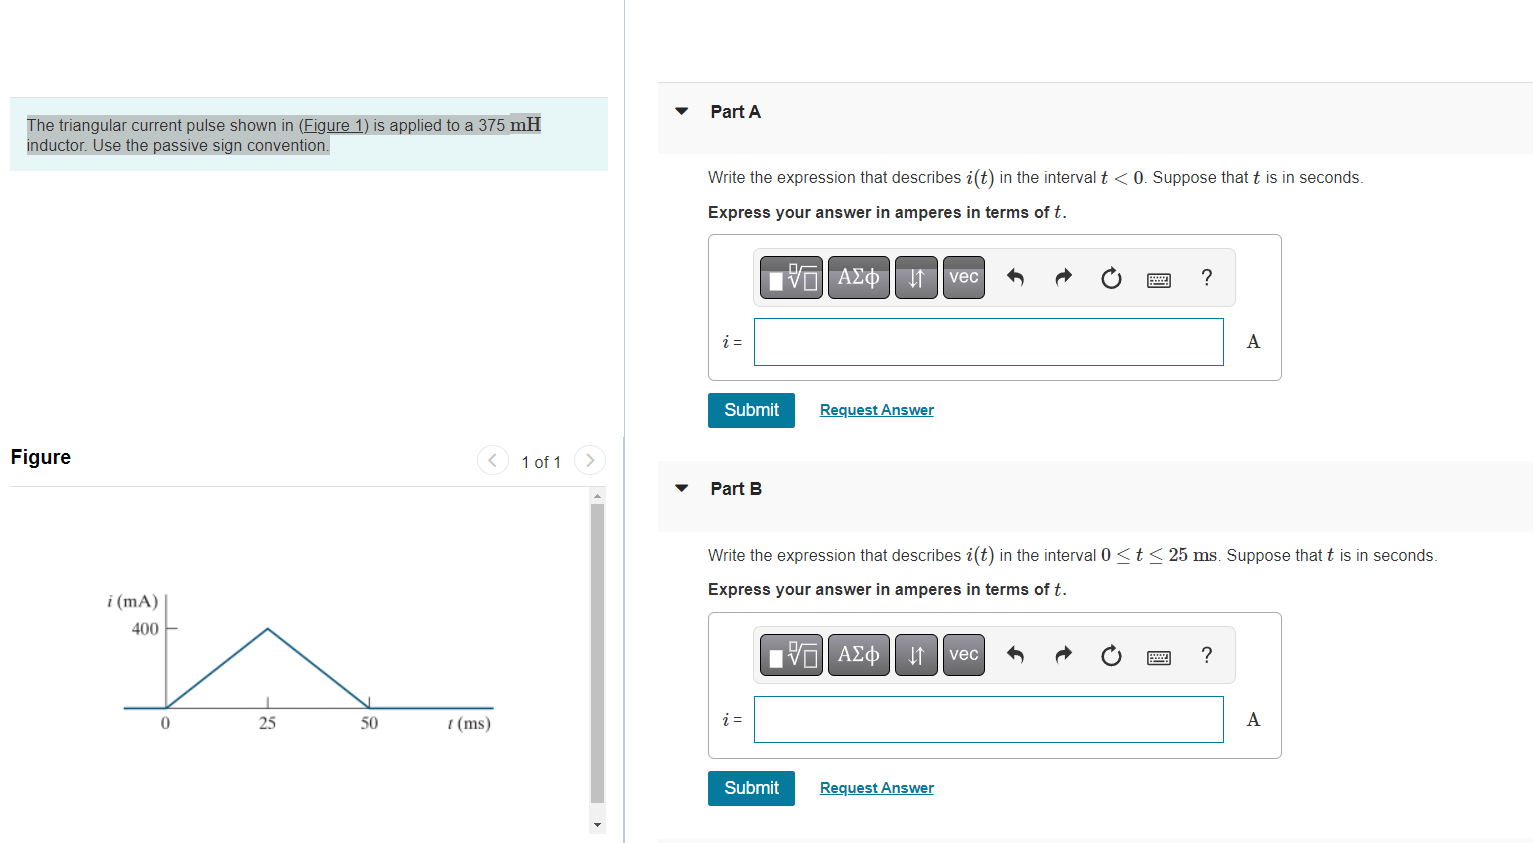This screenshot has width=1533, height=843.
Task: Insert vector notation with the vec icon in Part A
Action: [x=963, y=277]
